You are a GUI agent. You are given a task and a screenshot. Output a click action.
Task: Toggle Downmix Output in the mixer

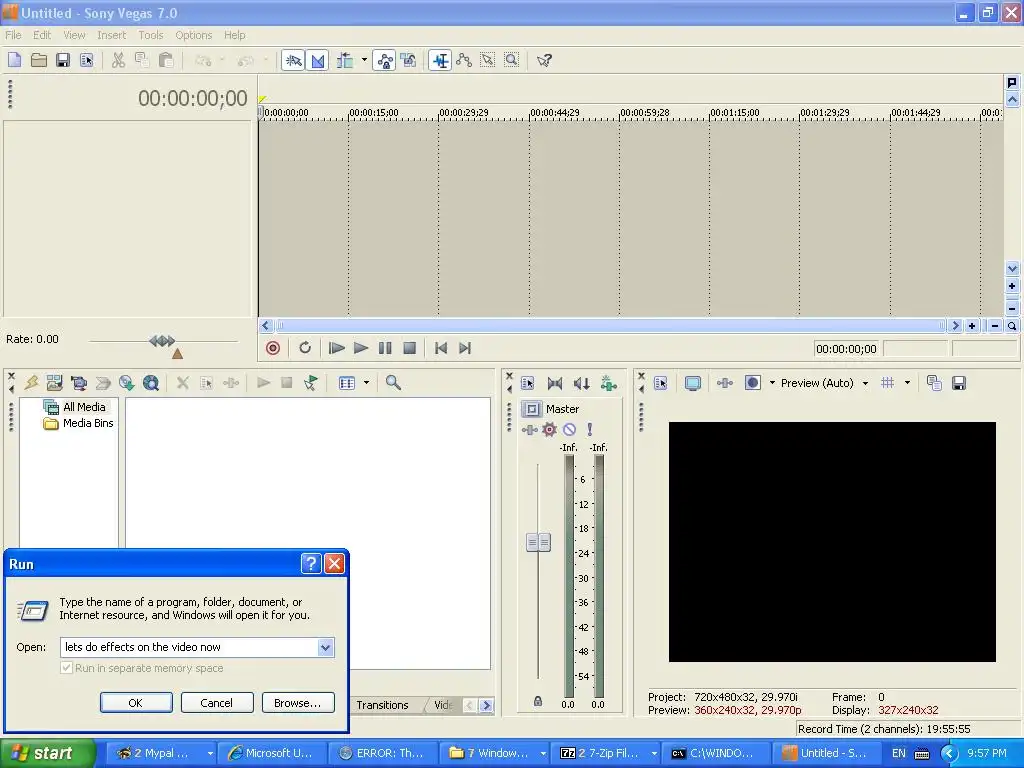pos(555,383)
